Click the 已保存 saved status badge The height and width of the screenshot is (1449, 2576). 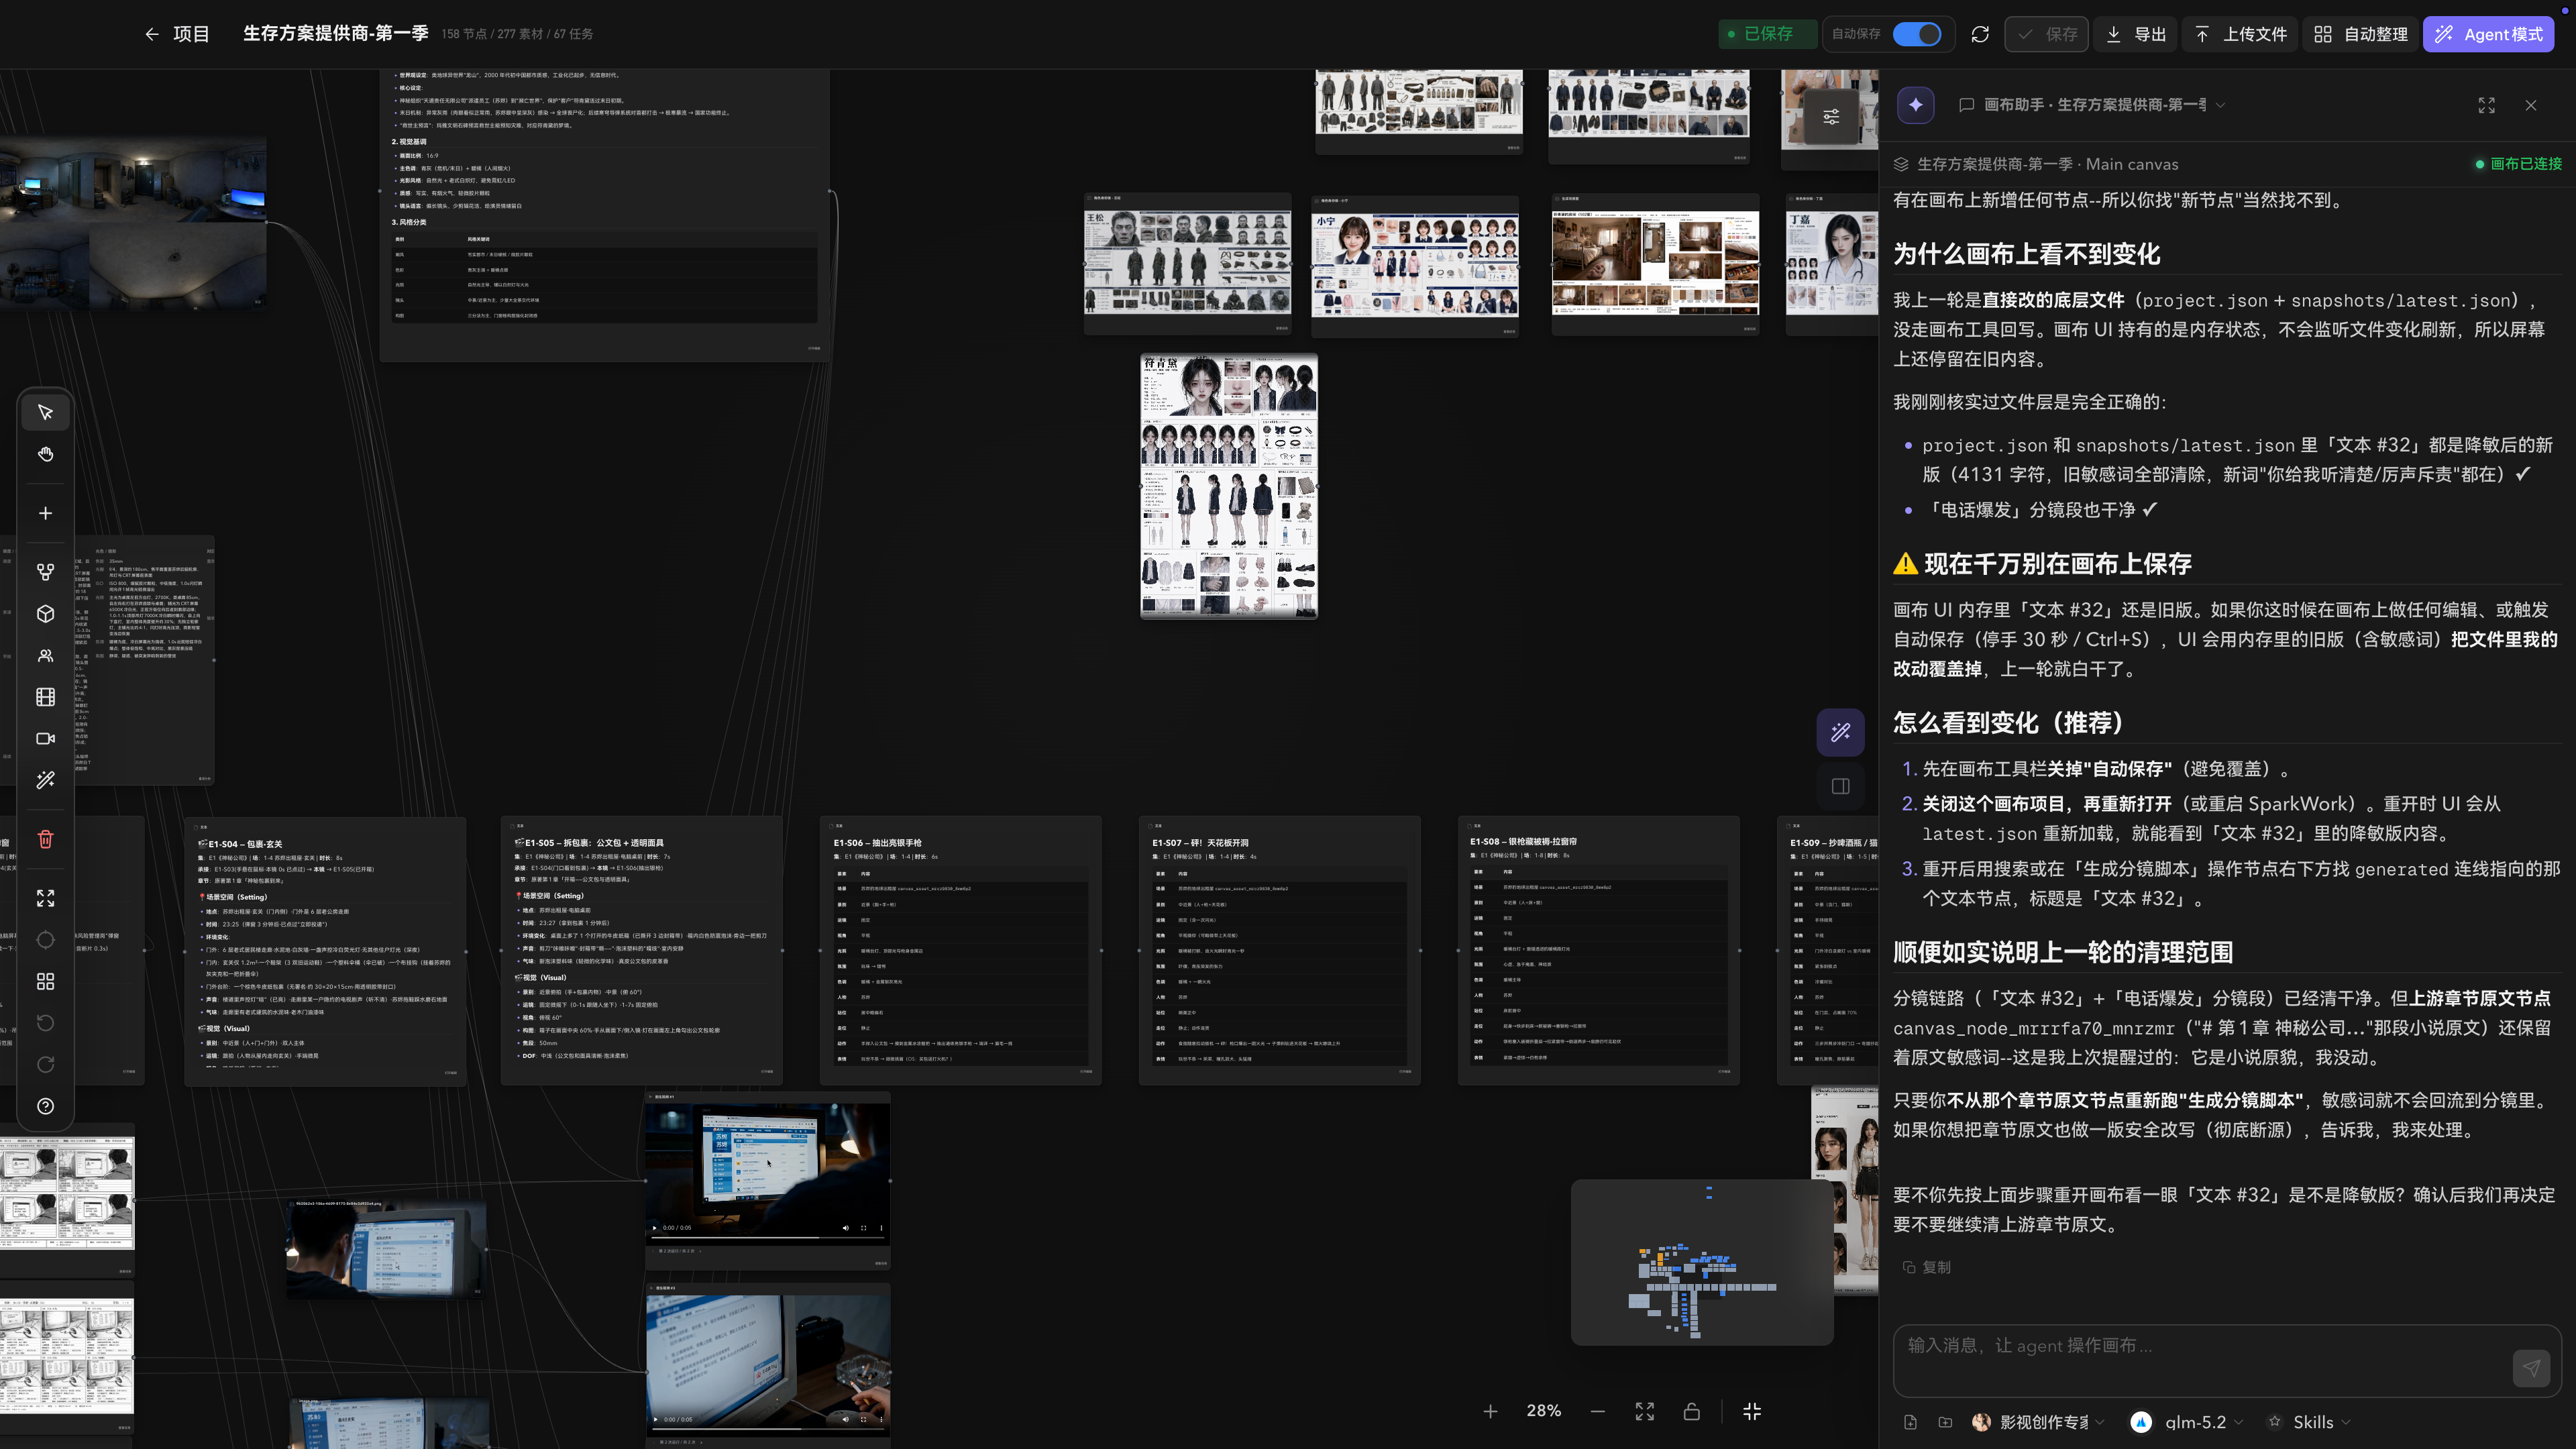click(1767, 34)
